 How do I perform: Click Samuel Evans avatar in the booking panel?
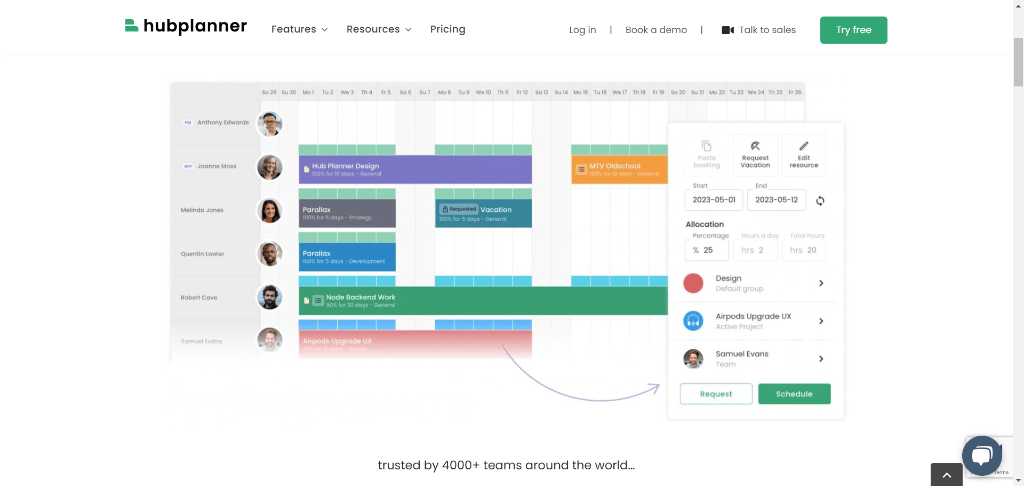pyautogui.click(x=693, y=359)
